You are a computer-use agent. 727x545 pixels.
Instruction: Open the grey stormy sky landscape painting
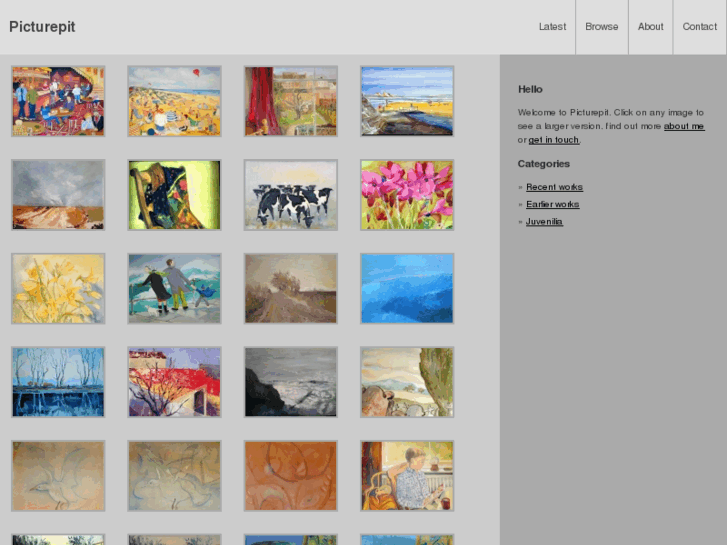tap(58, 195)
